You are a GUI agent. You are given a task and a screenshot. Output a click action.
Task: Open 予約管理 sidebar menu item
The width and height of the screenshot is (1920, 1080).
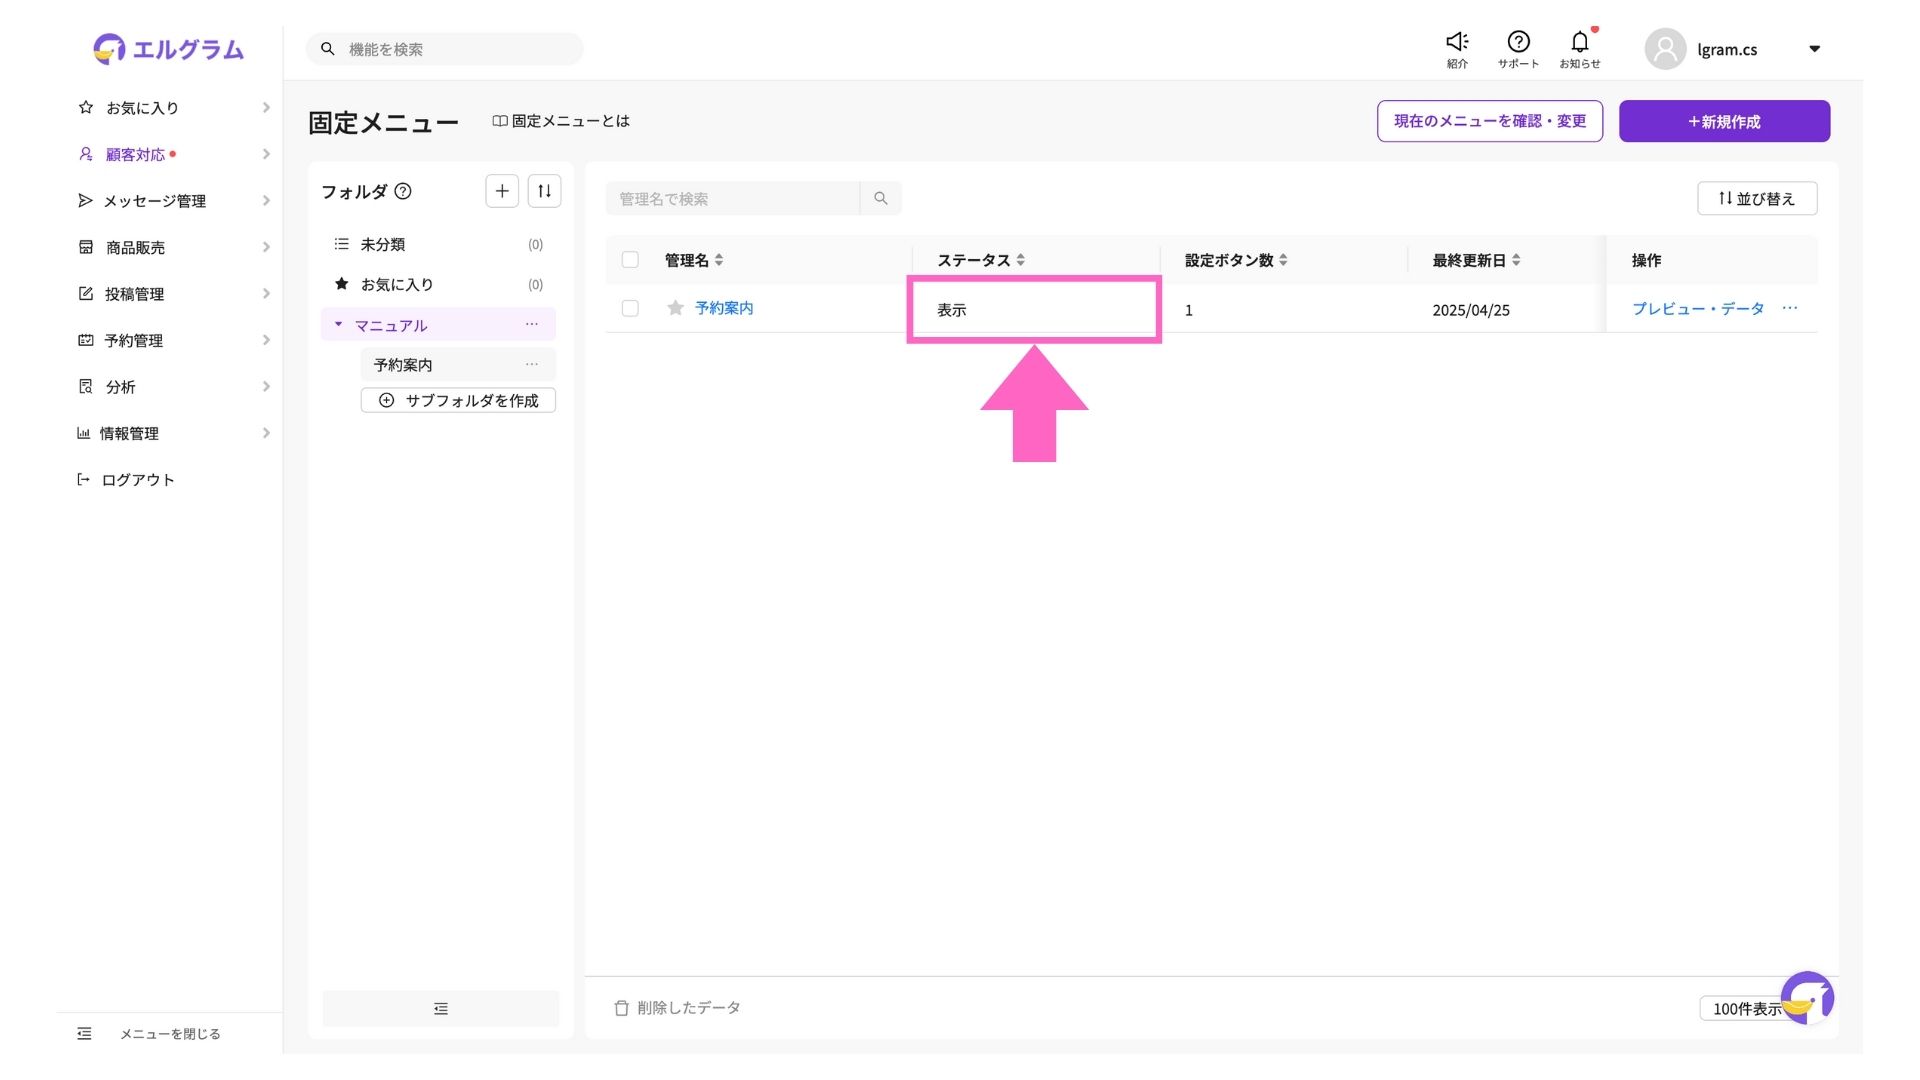pos(134,341)
